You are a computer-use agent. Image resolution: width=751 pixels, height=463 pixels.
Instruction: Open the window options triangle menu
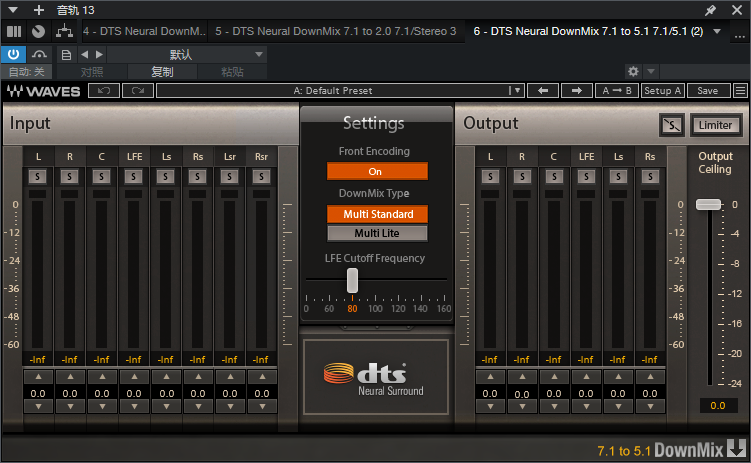tap(13, 10)
